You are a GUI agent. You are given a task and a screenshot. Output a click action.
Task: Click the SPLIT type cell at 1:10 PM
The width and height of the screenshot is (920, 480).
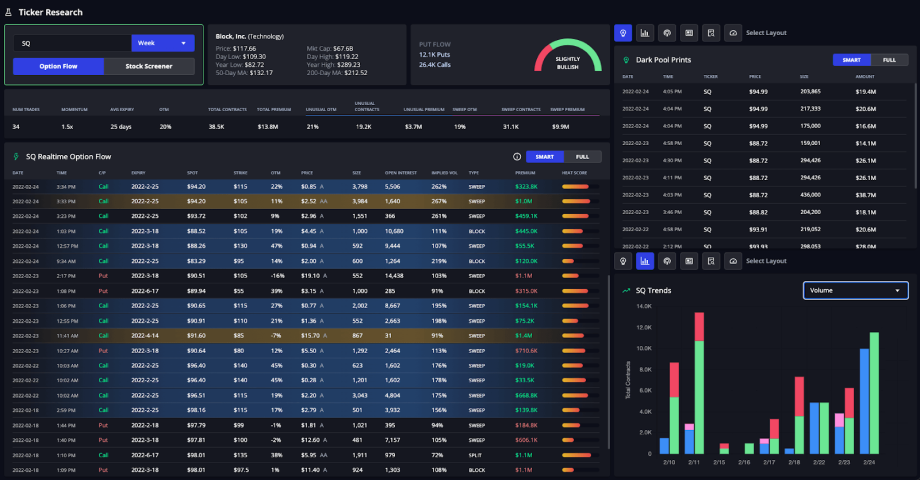(x=475, y=455)
